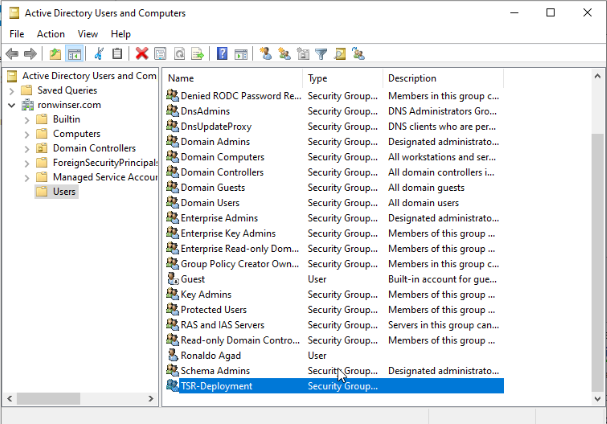Click the red Delete icon in toolbar
This screenshot has width=607, height=424.
[x=142, y=54]
